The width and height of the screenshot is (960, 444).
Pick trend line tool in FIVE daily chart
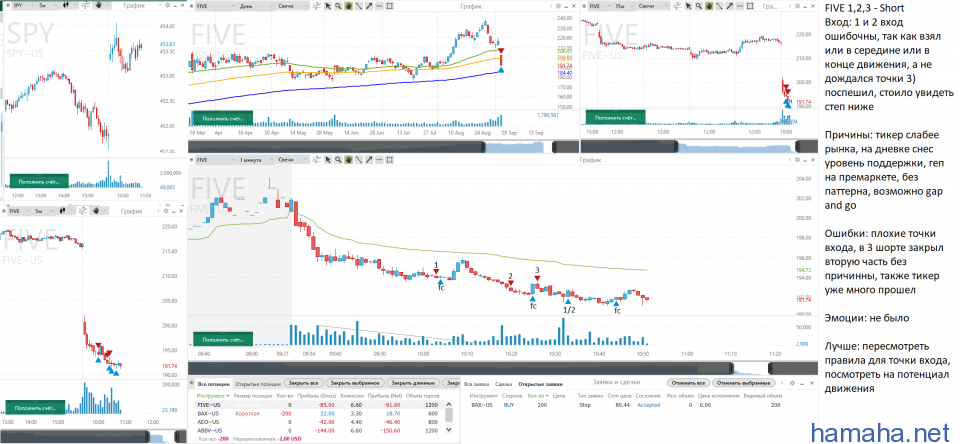(359, 6)
